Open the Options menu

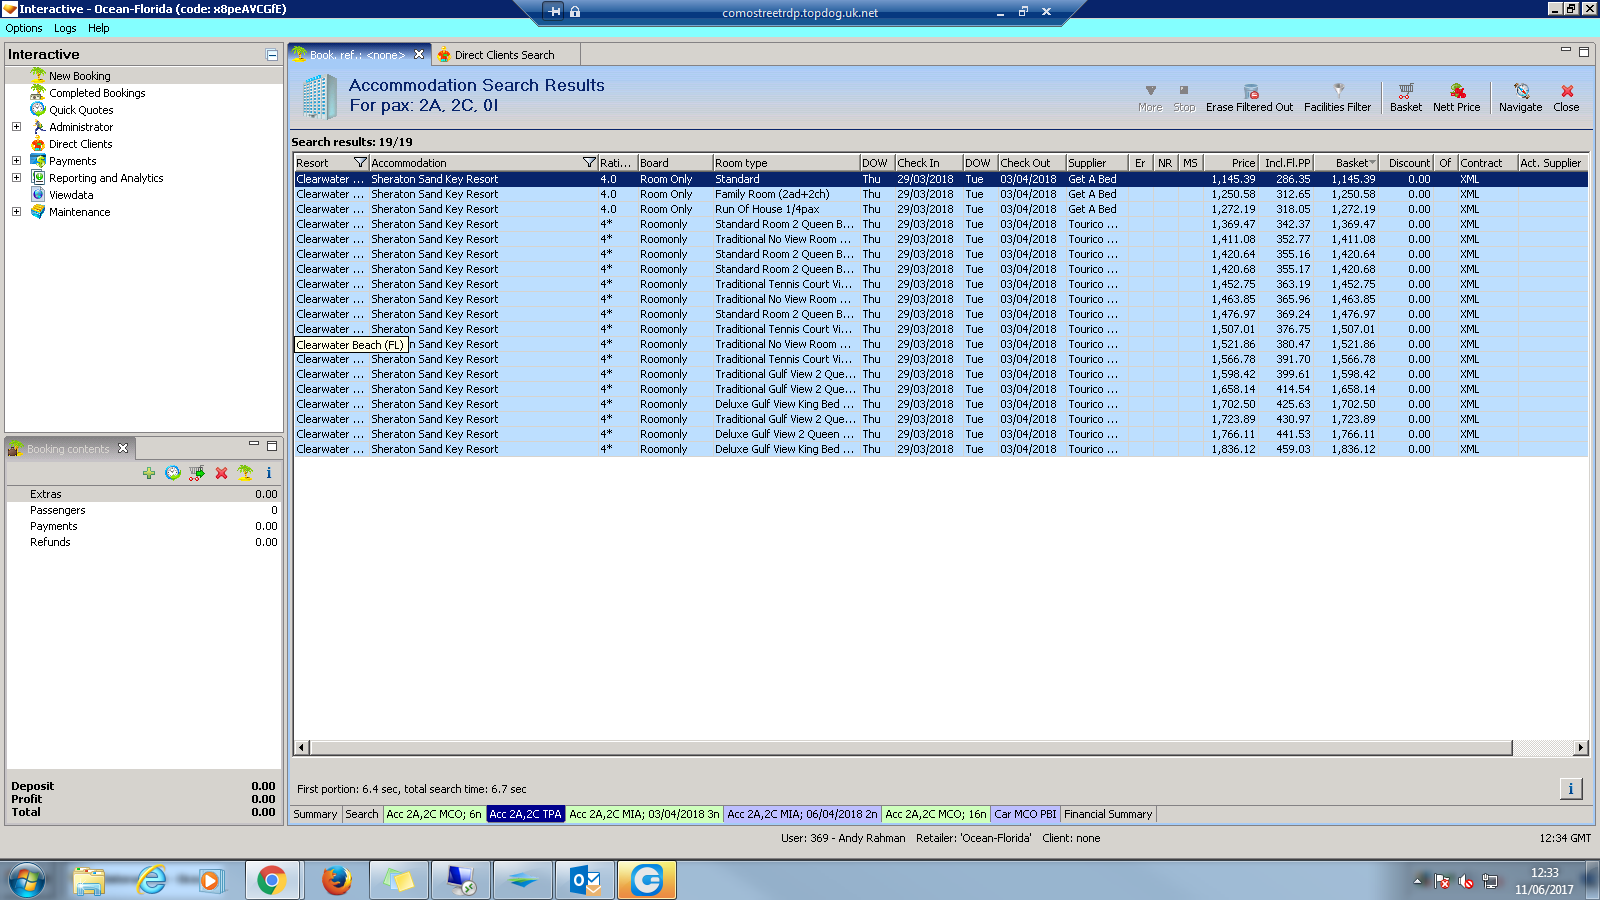24,28
